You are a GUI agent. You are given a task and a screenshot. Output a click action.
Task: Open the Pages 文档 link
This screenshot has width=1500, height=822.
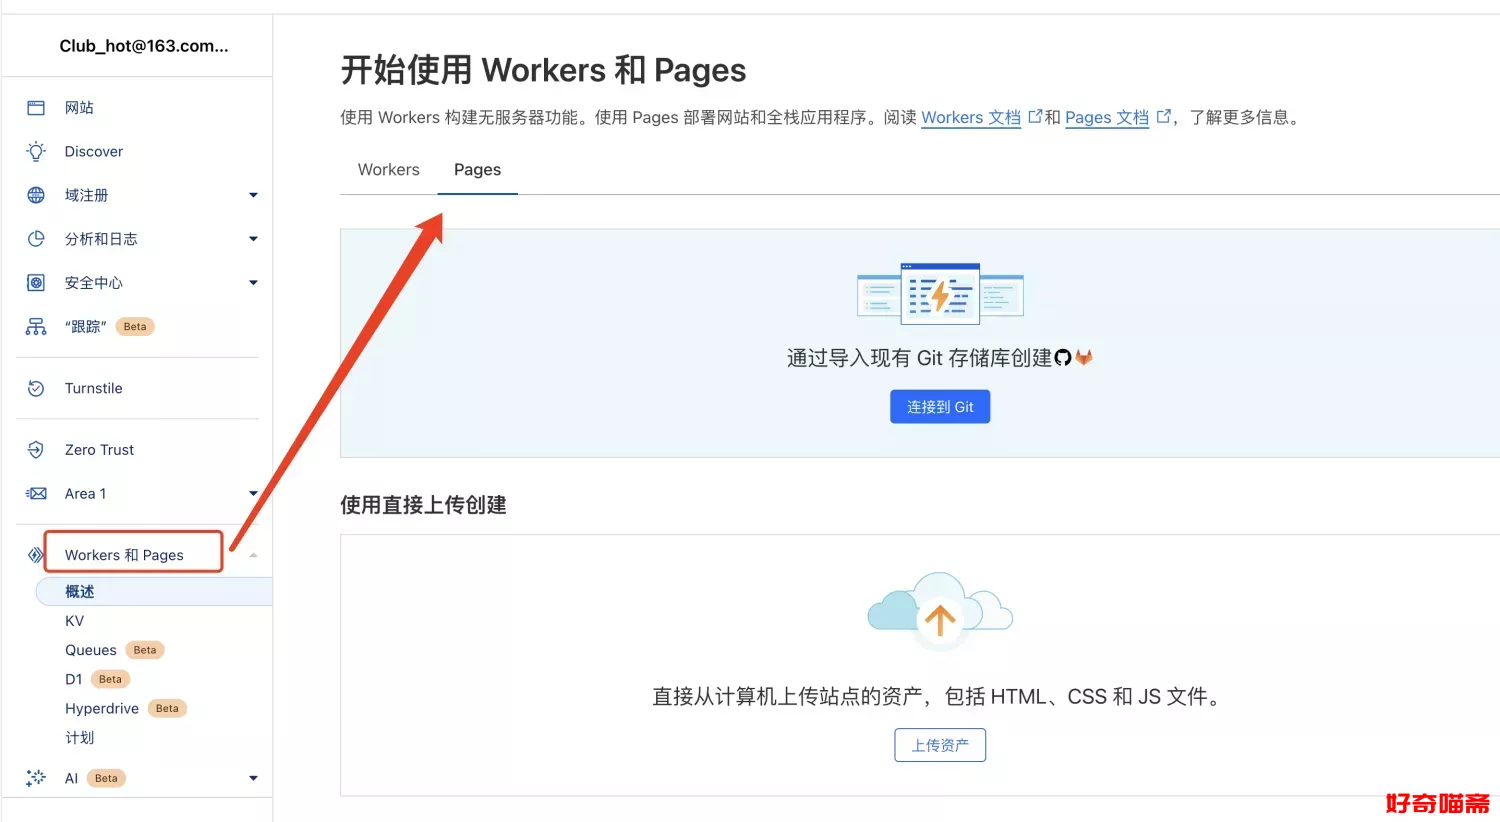[1106, 118]
